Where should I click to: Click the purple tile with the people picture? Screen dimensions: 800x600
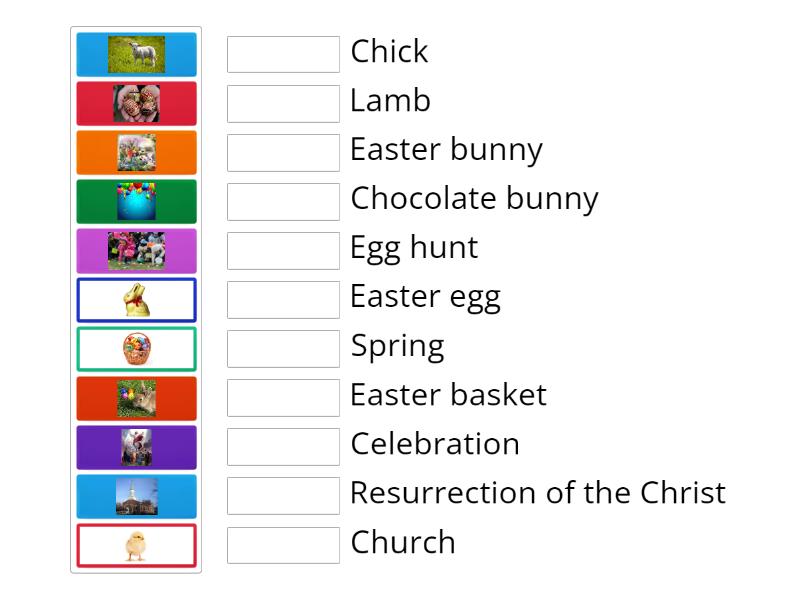[137, 447]
